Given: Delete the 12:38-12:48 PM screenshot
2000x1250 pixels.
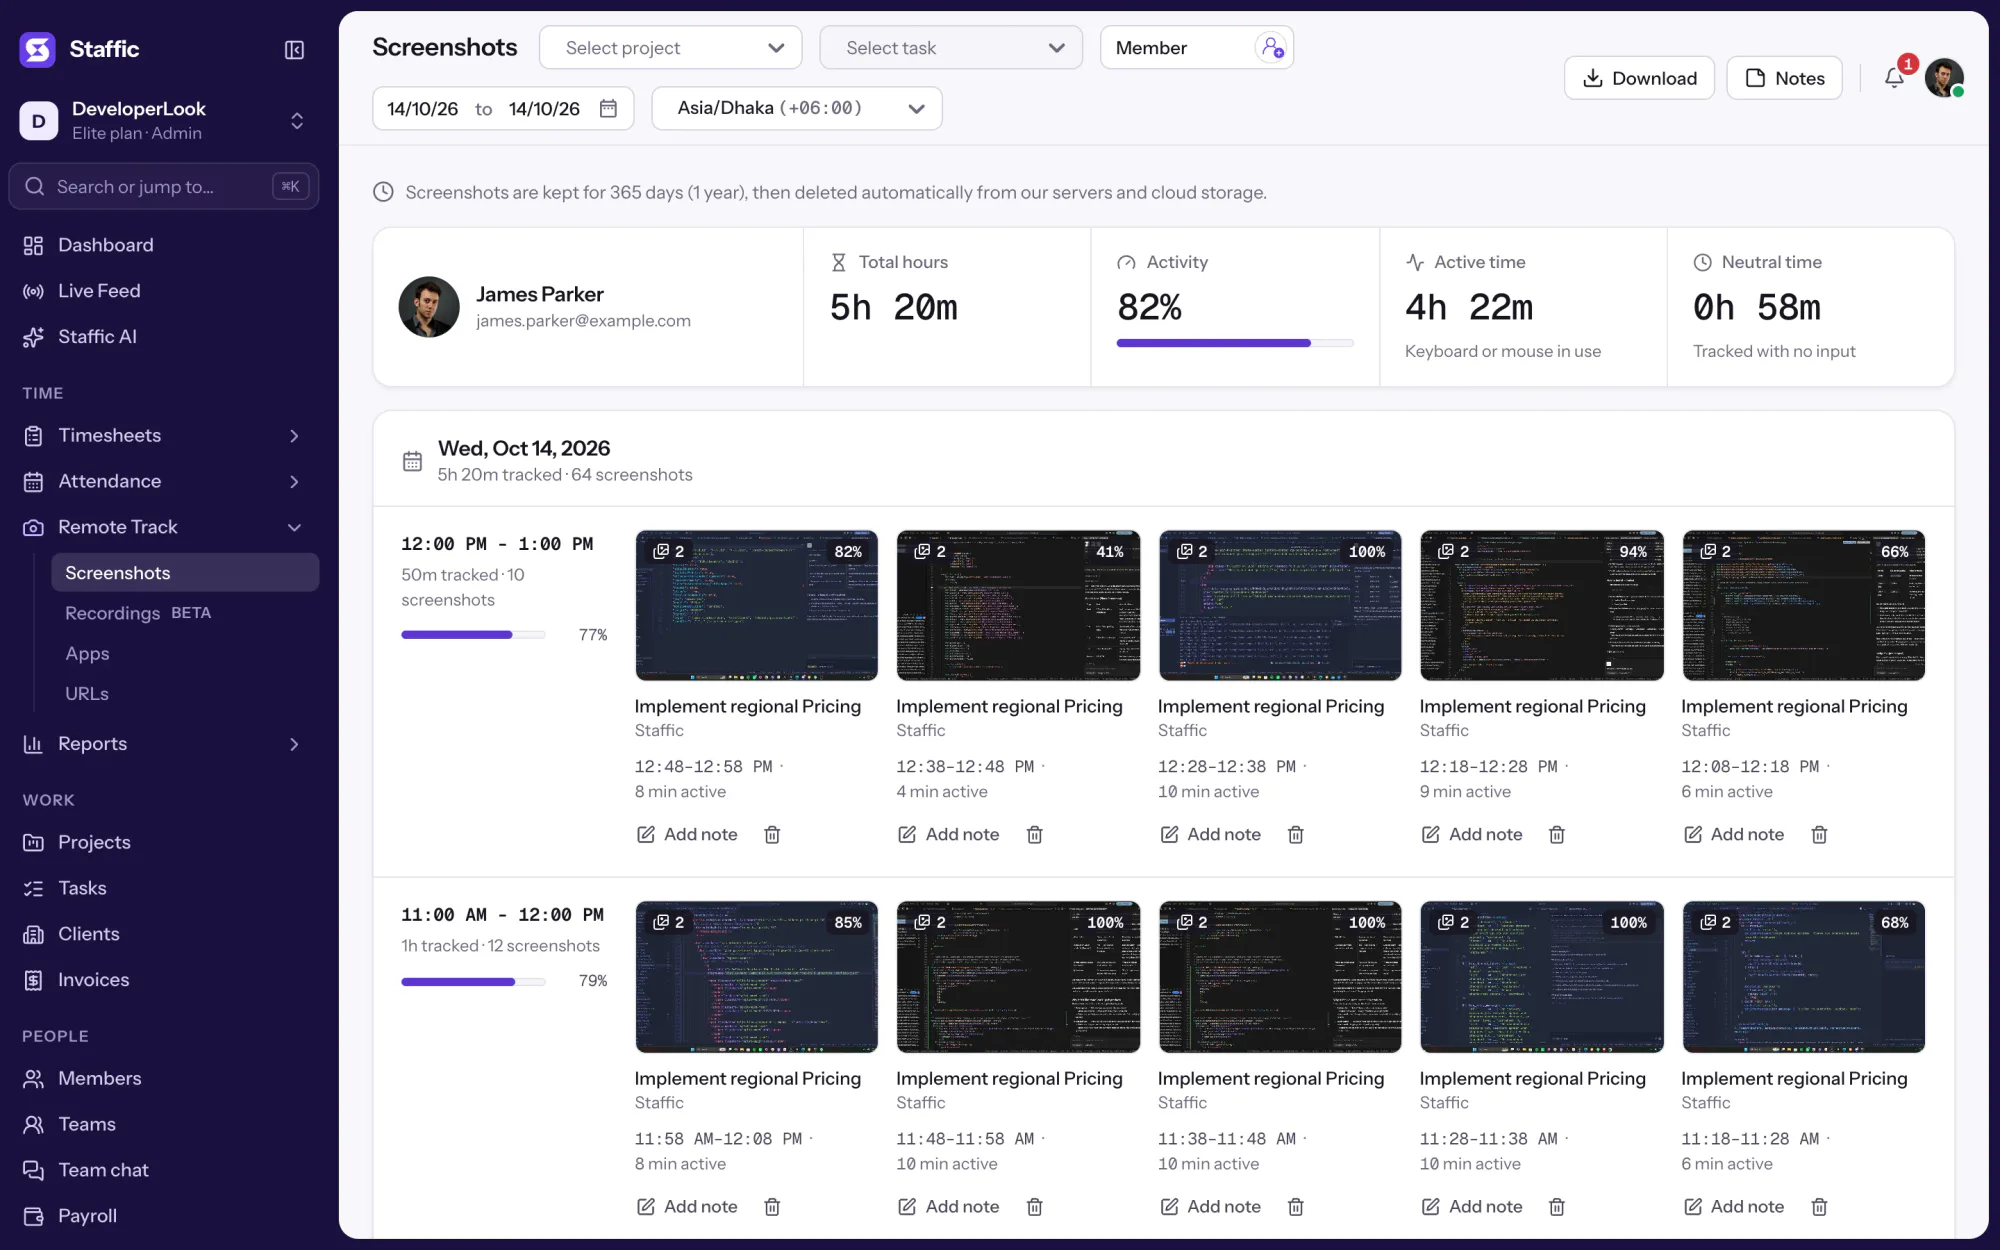Looking at the screenshot, I should click(x=1034, y=834).
